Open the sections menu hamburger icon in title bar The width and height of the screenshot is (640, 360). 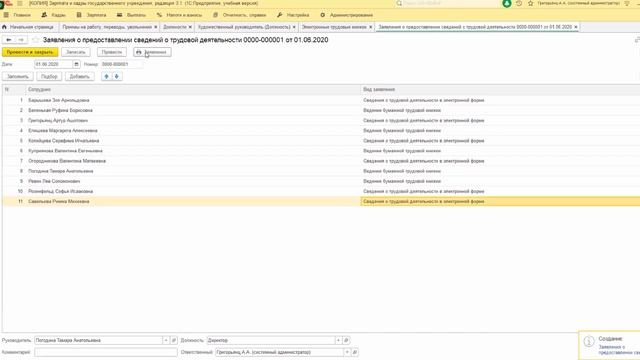point(20,3)
